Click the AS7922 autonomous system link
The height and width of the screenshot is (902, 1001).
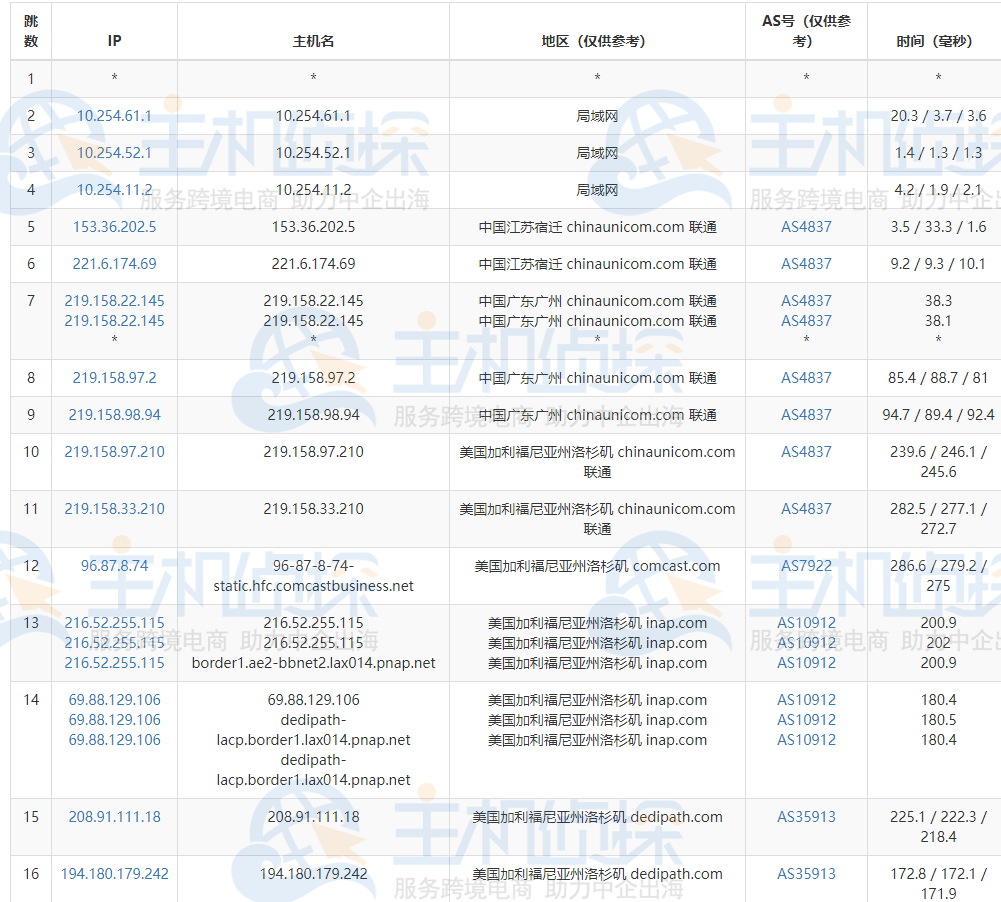pos(806,565)
